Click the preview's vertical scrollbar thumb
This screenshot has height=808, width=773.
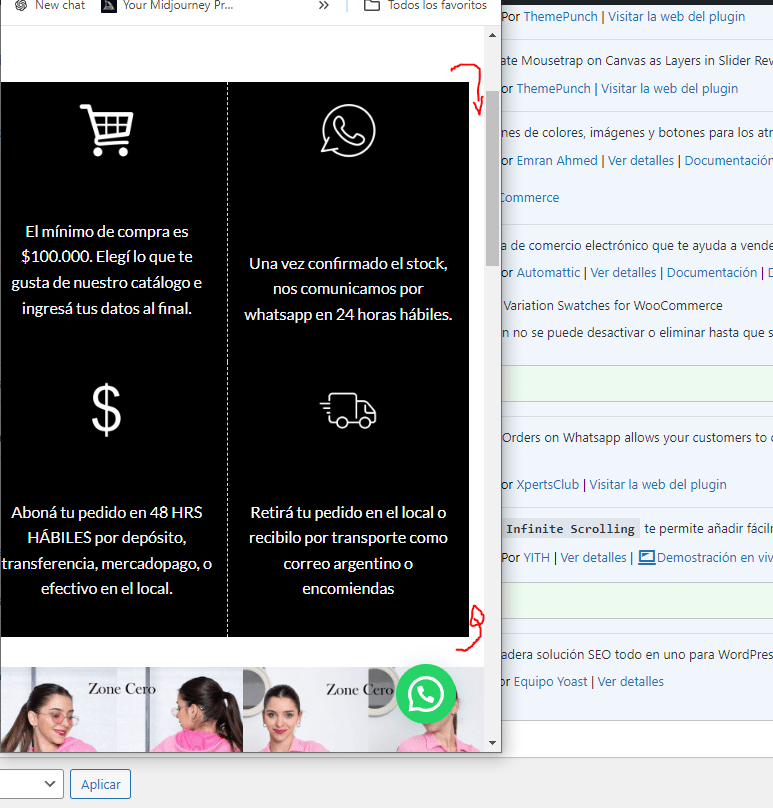click(x=492, y=178)
